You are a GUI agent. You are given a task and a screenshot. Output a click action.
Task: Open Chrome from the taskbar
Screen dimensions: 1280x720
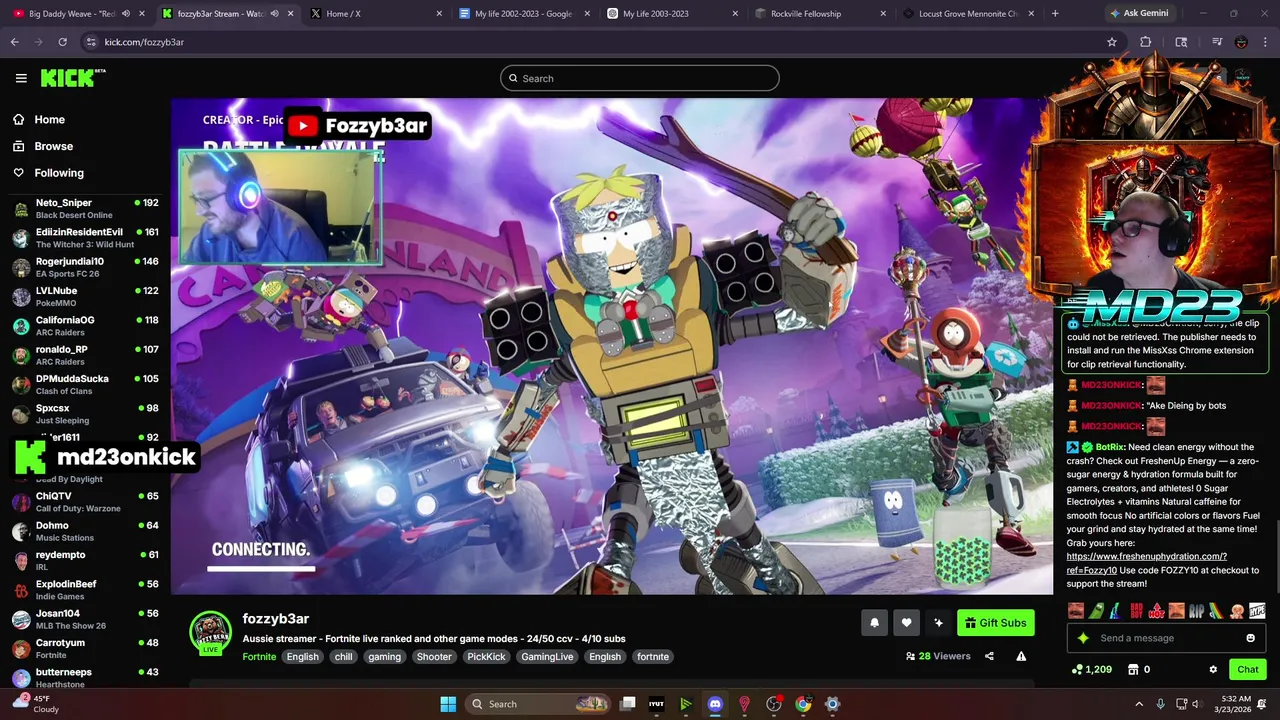point(803,704)
